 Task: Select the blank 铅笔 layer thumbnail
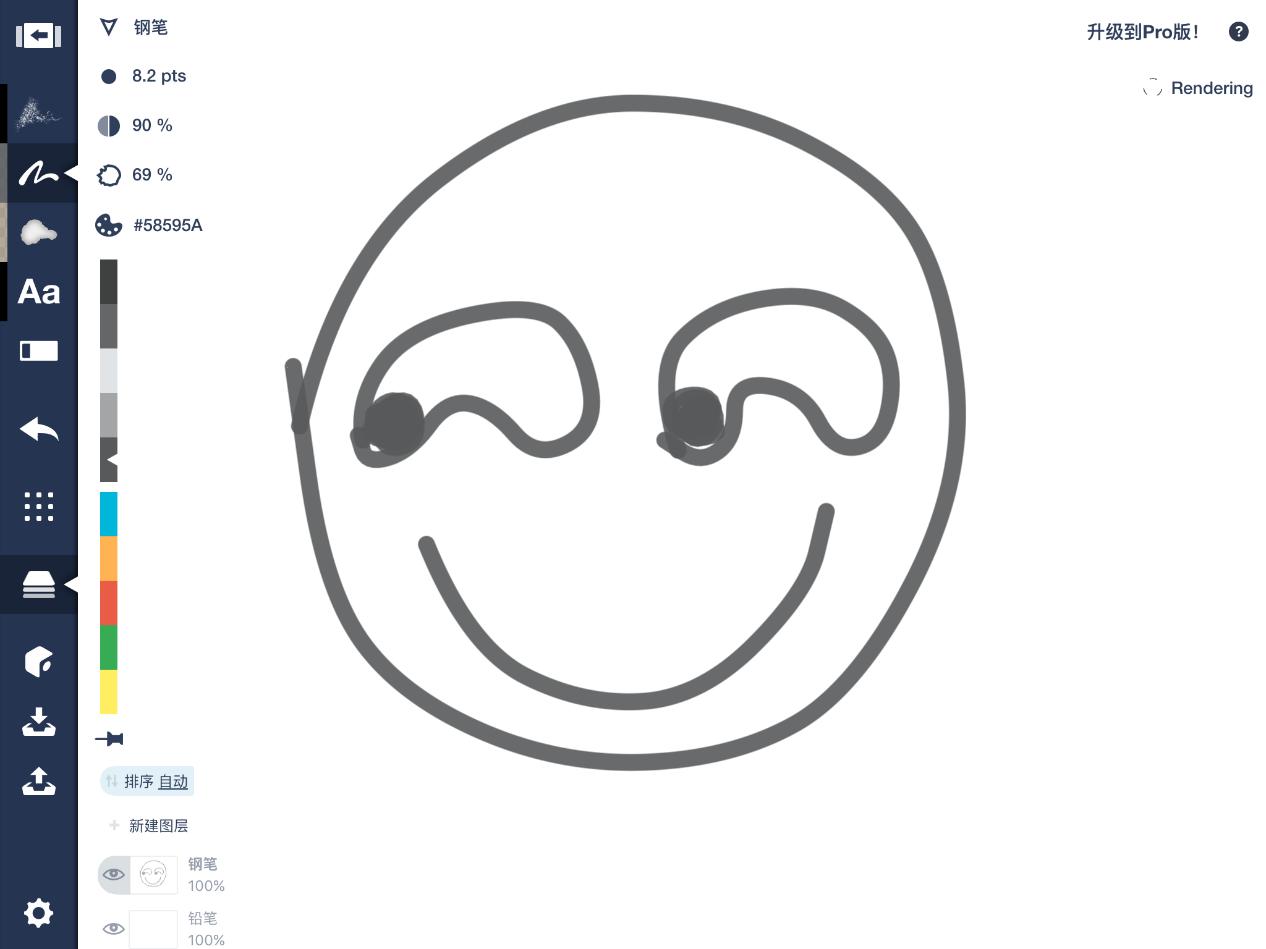(153, 929)
